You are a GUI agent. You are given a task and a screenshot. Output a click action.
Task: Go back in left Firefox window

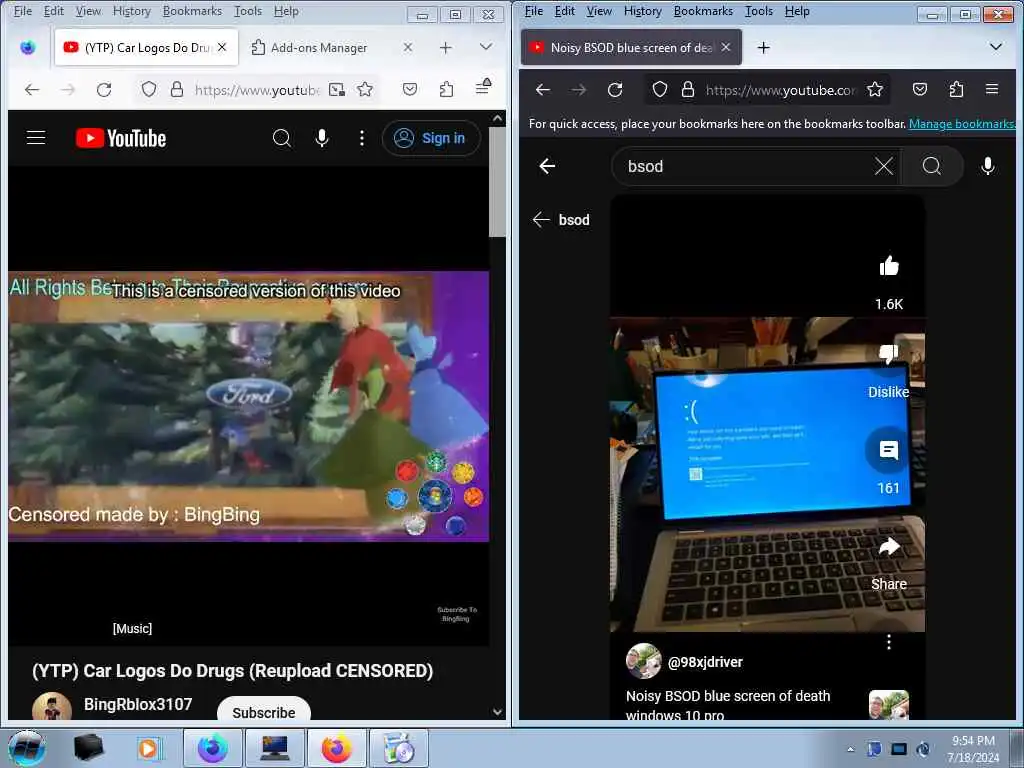coord(32,89)
